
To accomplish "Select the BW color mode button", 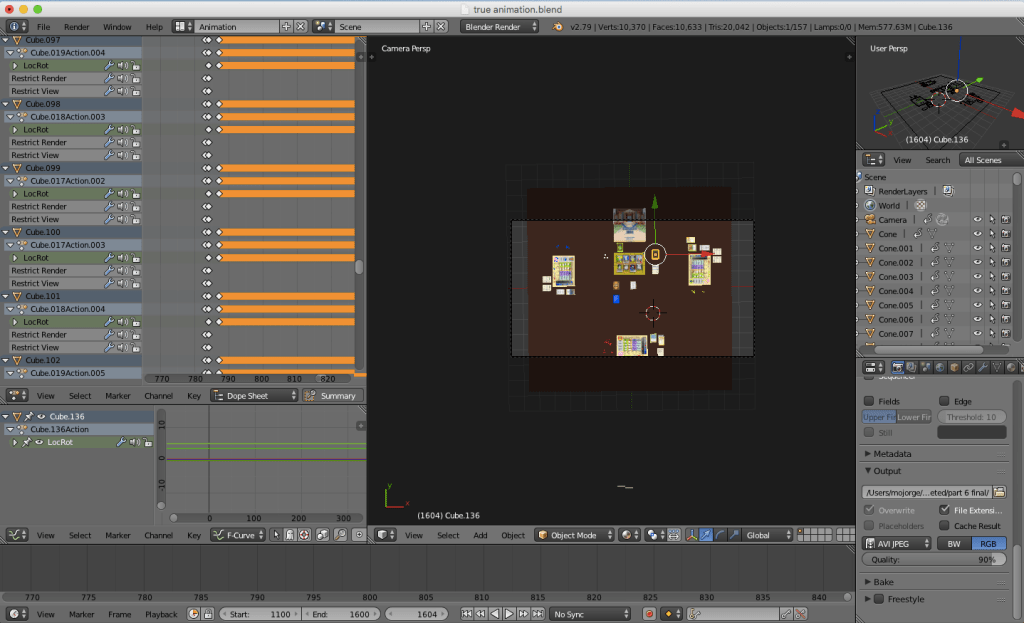I will pos(954,544).
